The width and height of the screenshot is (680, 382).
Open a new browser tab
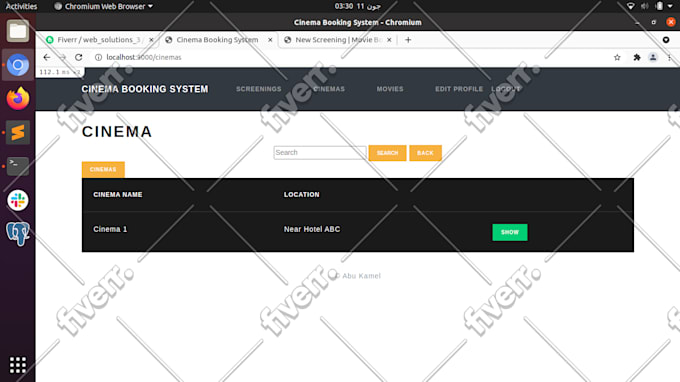pyautogui.click(x=408, y=40)
